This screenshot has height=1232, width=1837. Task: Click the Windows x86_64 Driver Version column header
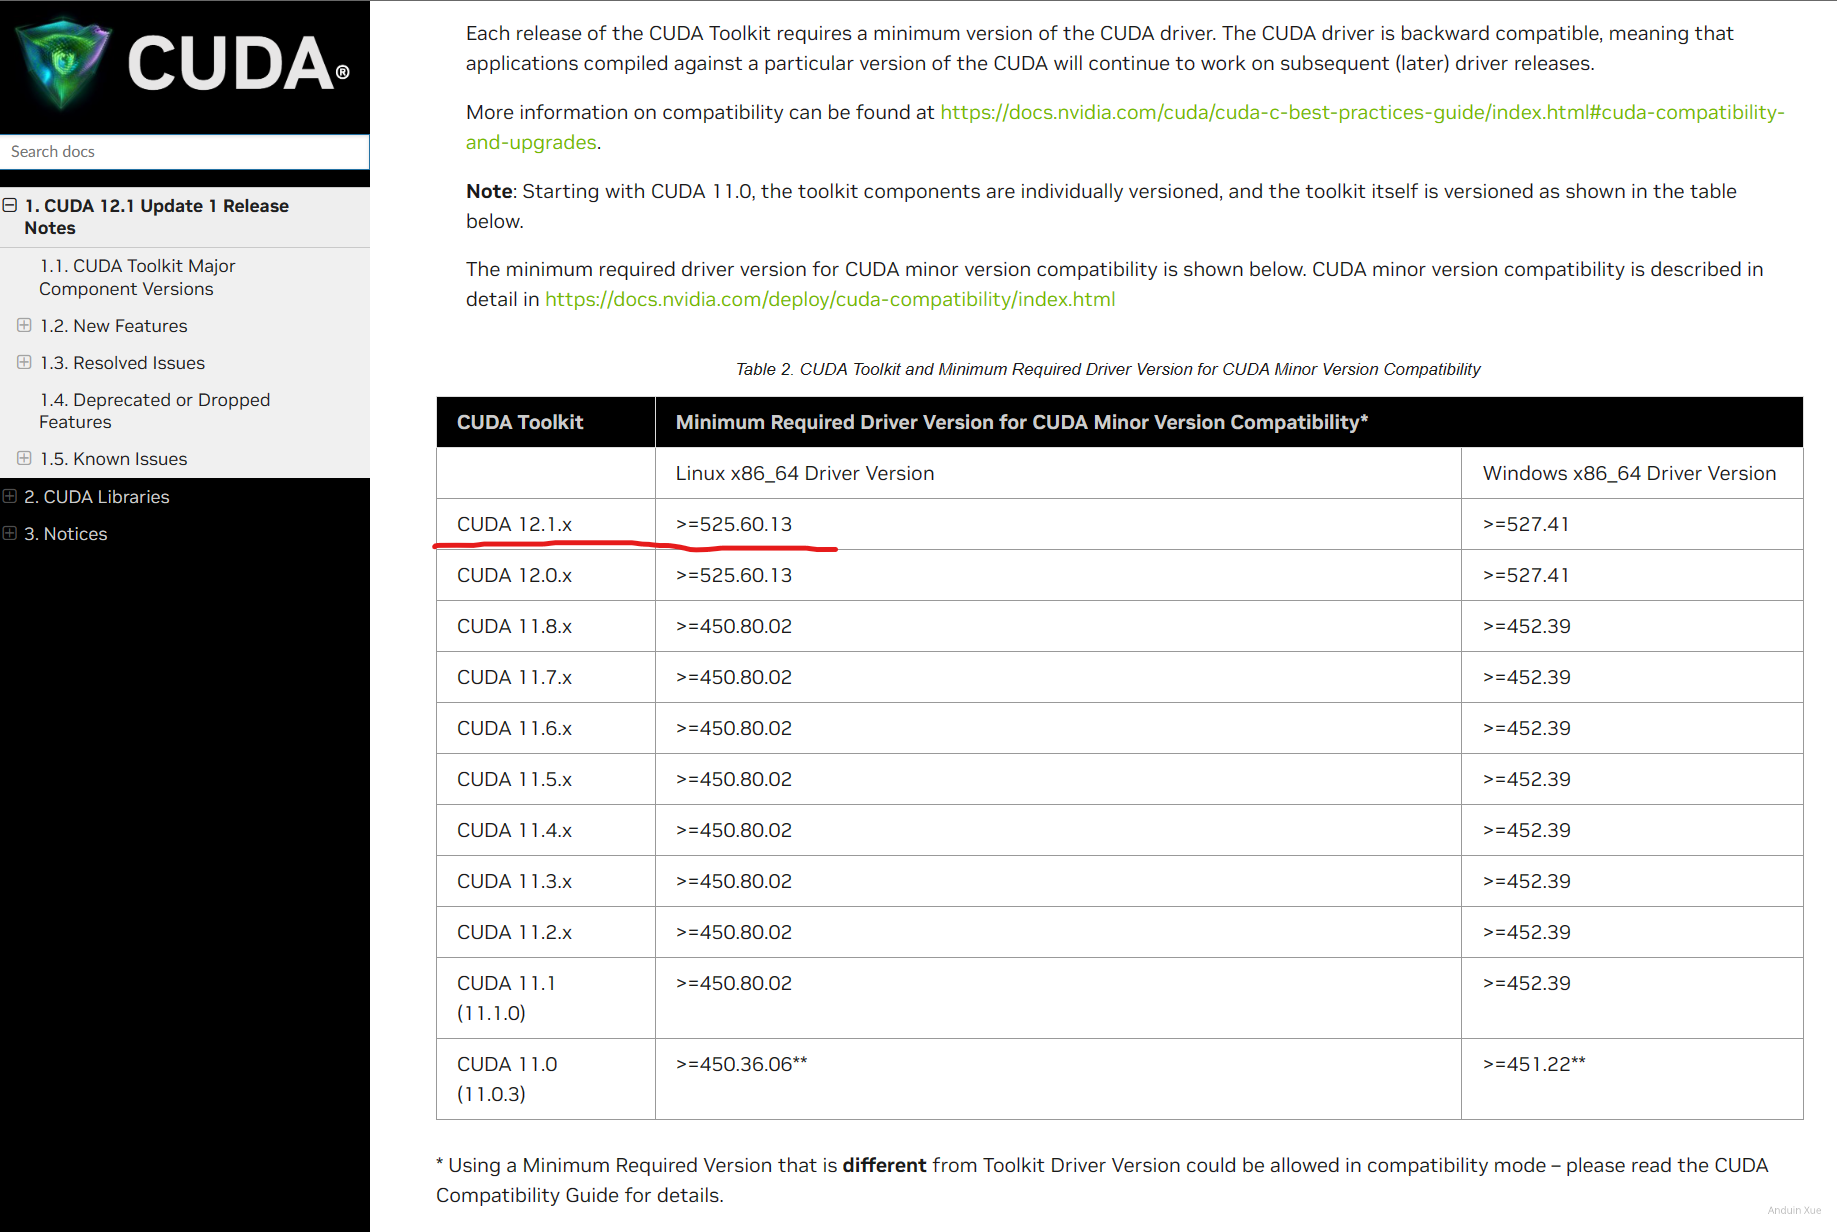click(x=1629, y=474)
